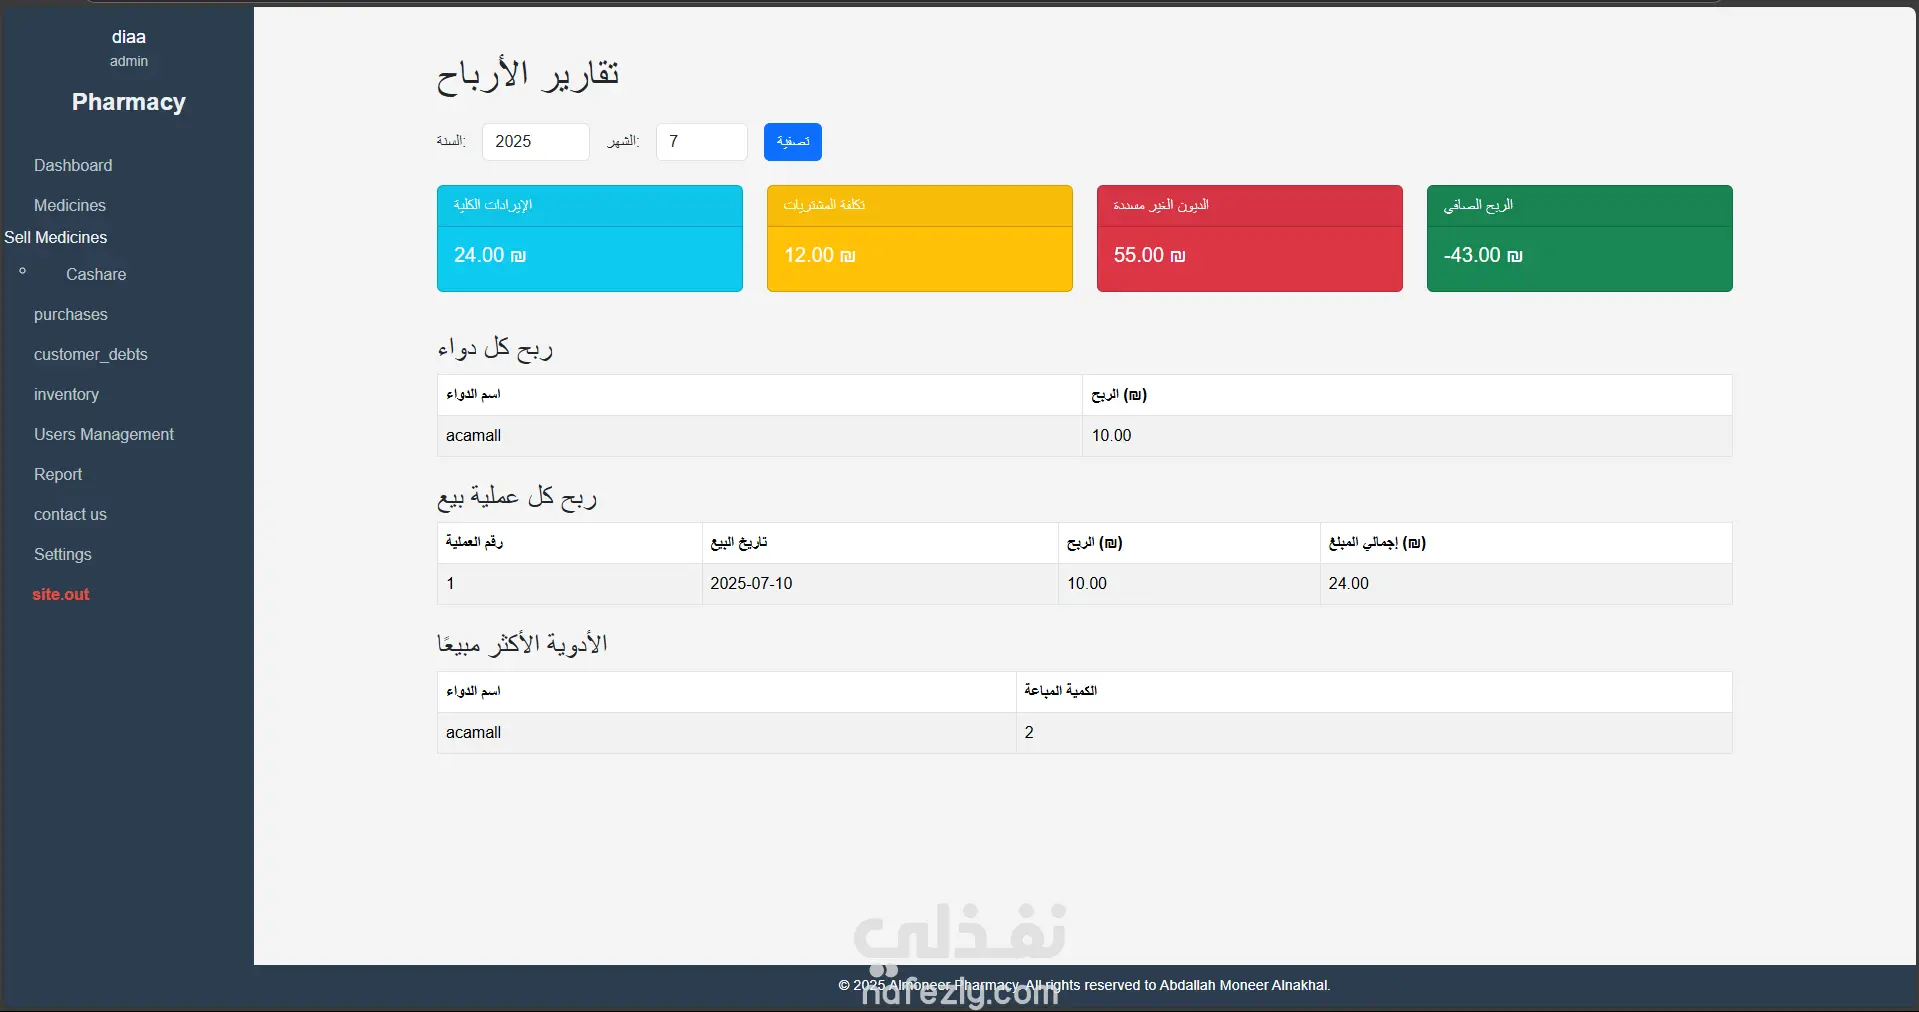1919x1012 pixels.
Task: Select the red unpaid debts card
Action: pos(1250,238)
